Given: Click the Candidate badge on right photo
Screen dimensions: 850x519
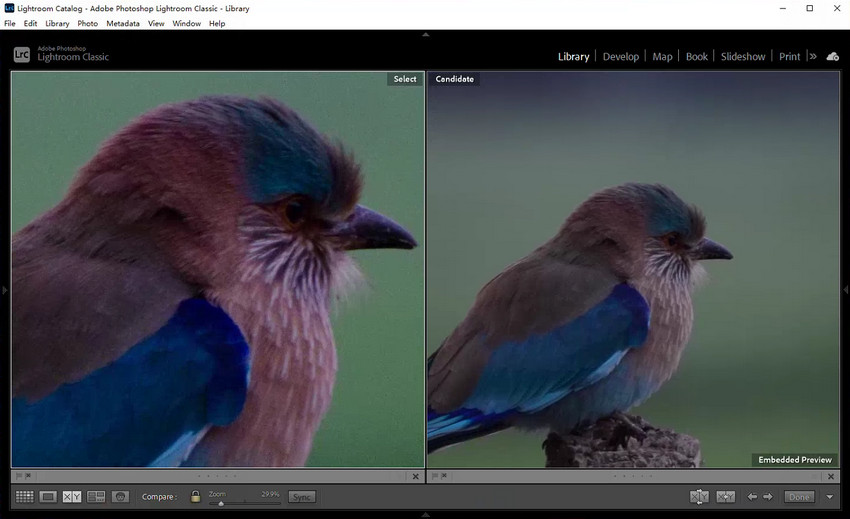Looking at the screenshot, I should [x=454, y=79].
